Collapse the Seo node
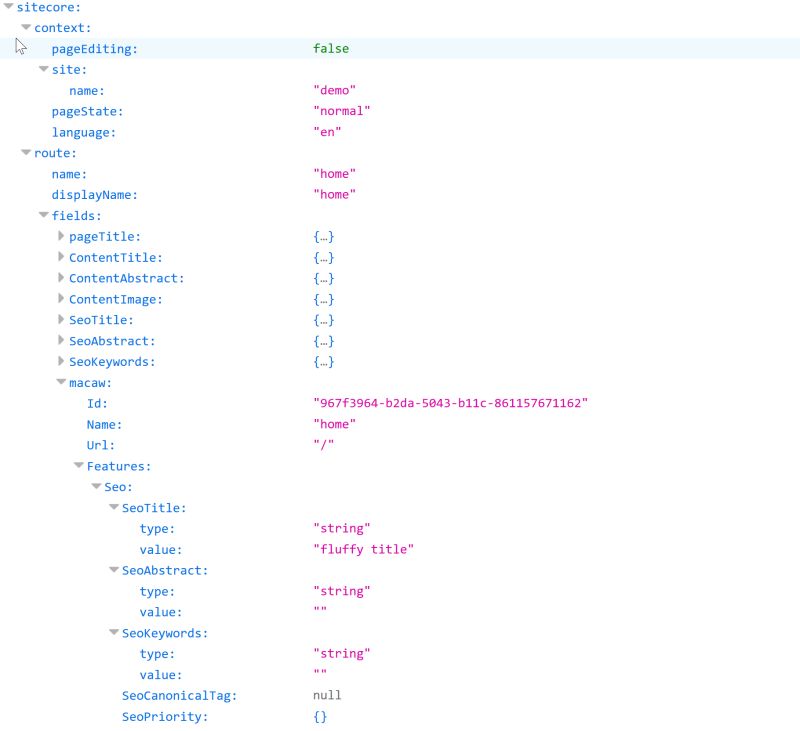The height and width of the screenshot is (731, 800). [95, 487]
